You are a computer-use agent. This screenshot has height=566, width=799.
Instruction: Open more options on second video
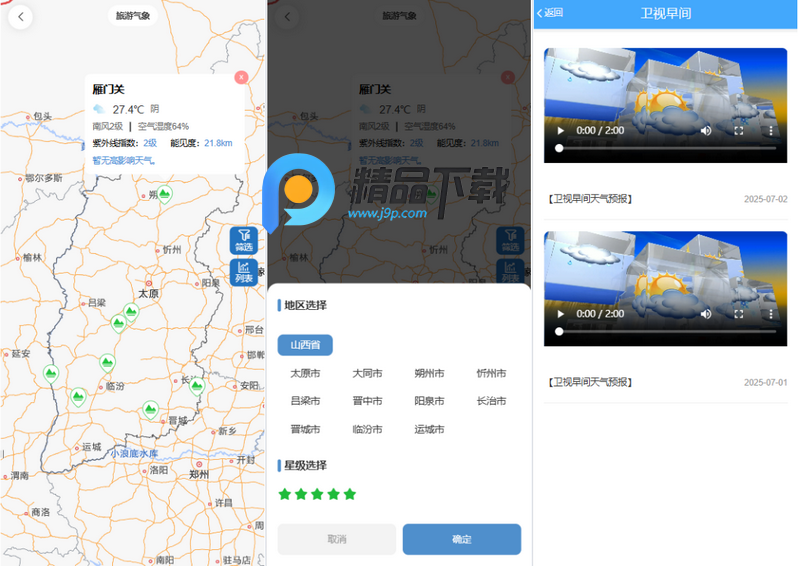point(770,314)
